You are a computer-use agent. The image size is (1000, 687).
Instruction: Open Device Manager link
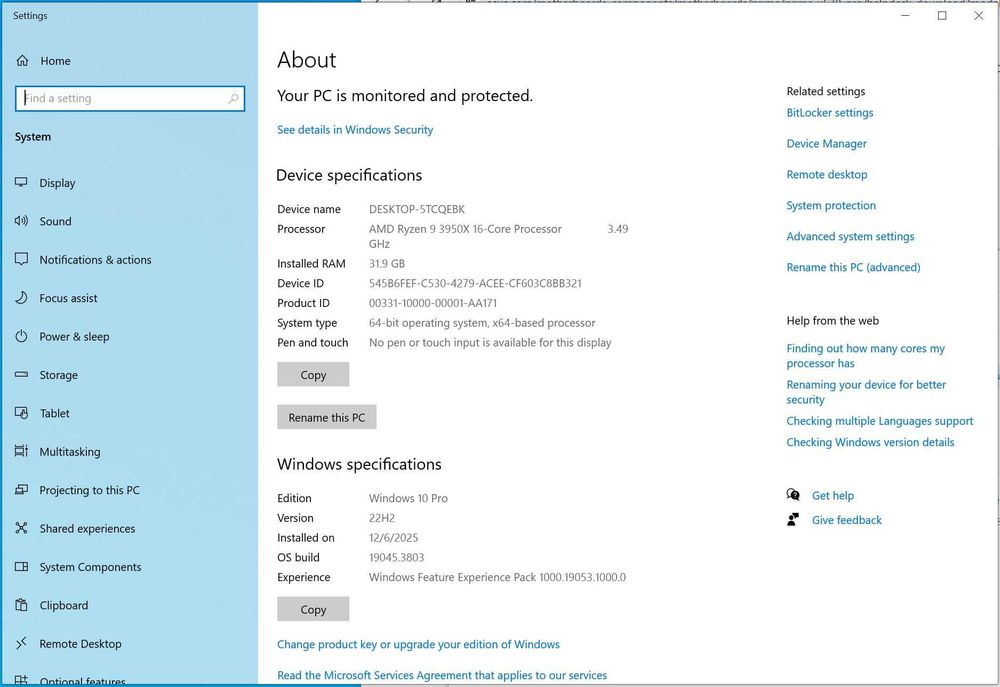click(827, 144)
